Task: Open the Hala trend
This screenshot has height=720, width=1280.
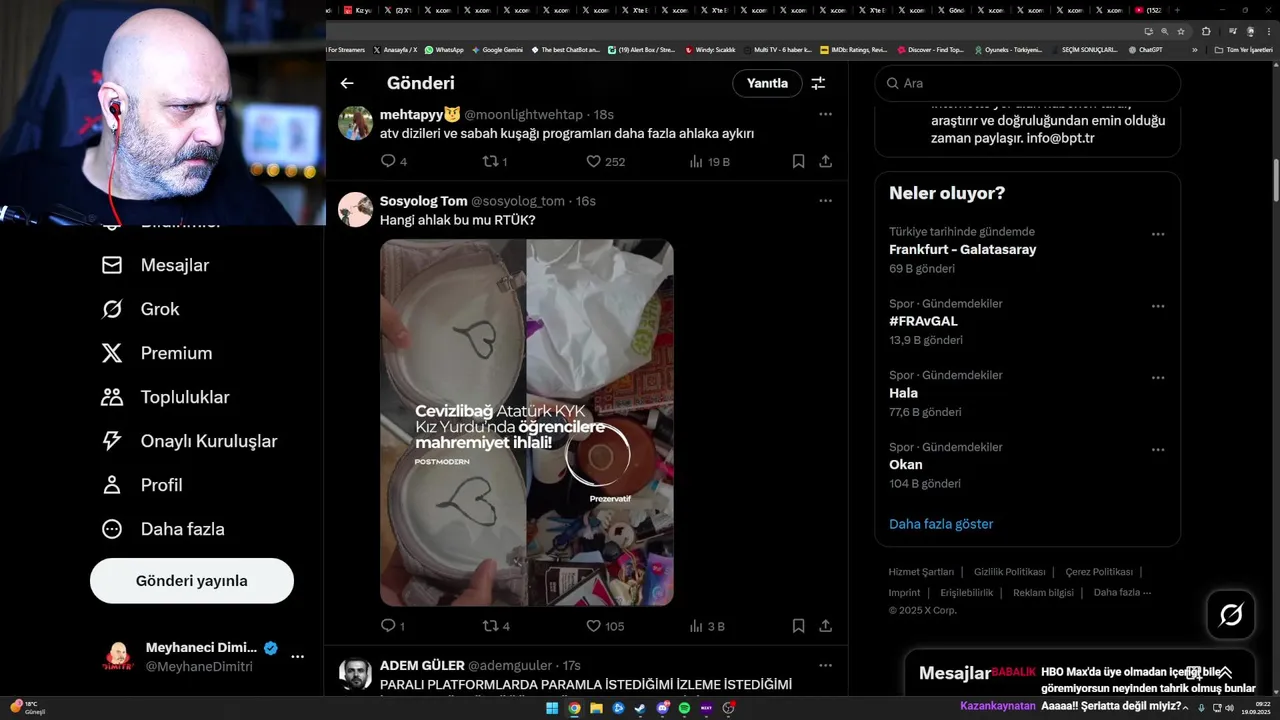Action: click(903, 393)
